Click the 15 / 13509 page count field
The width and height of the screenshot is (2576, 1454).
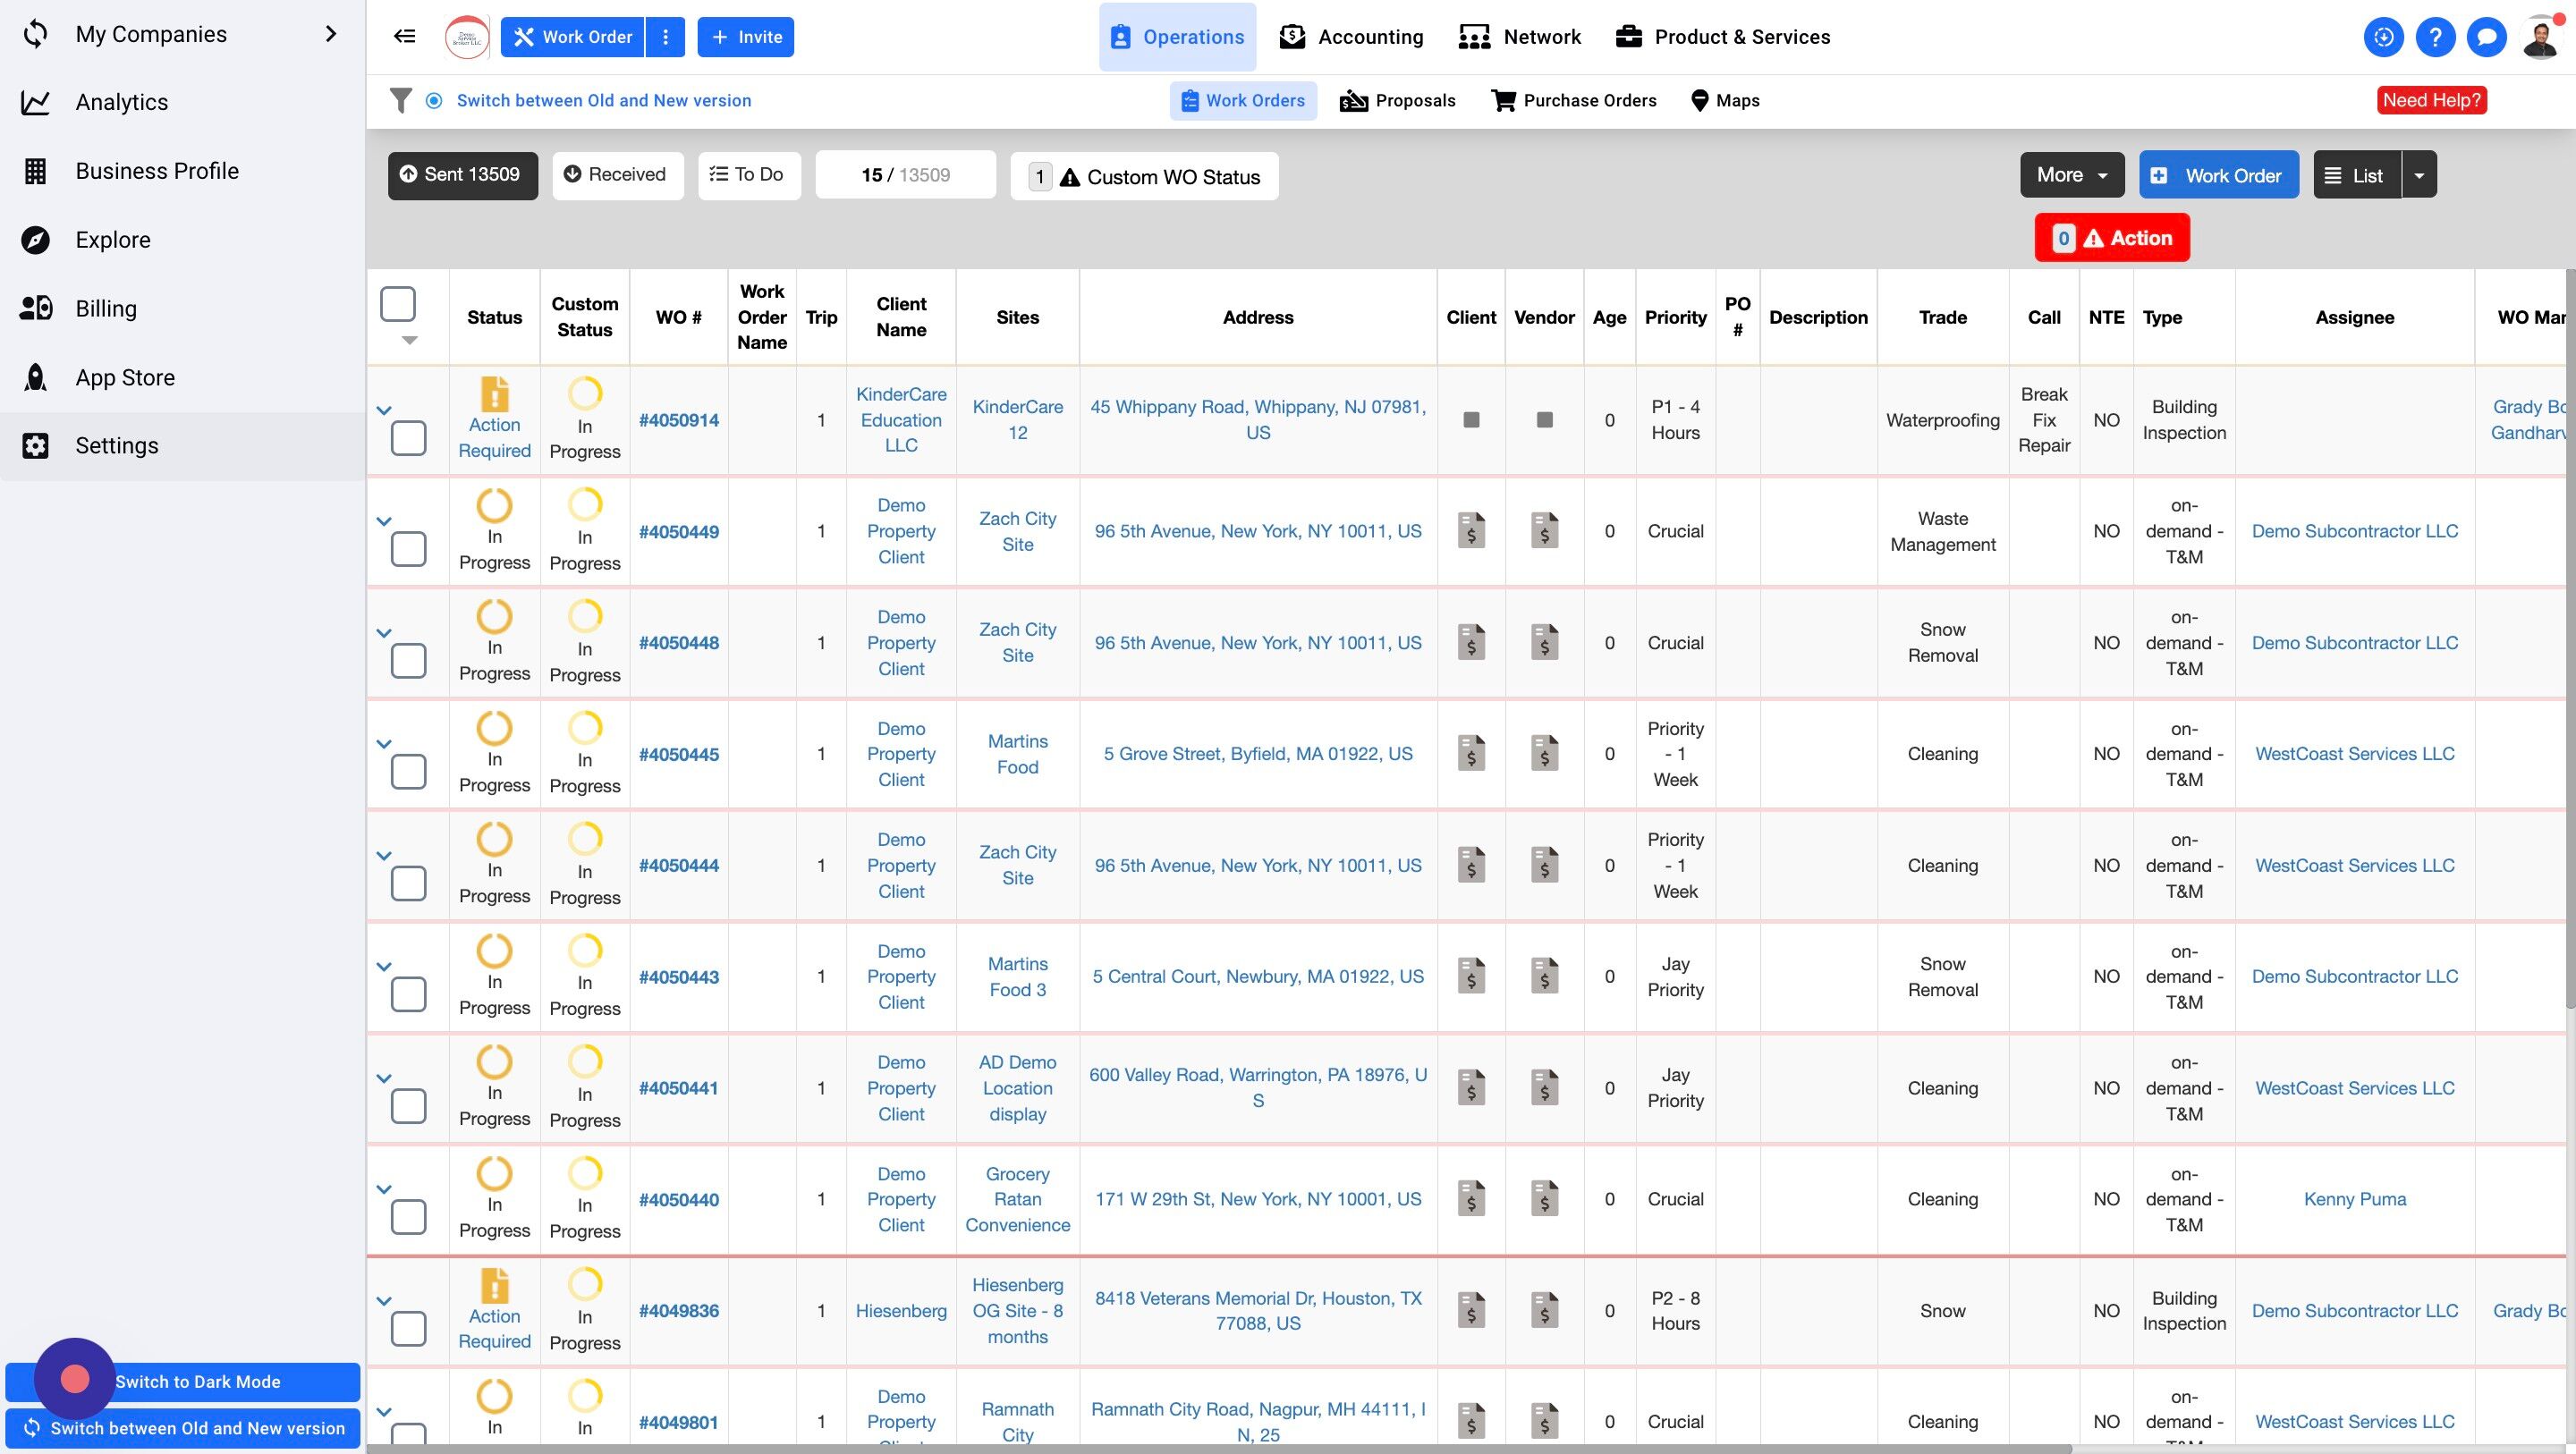(x=905, y=175)
